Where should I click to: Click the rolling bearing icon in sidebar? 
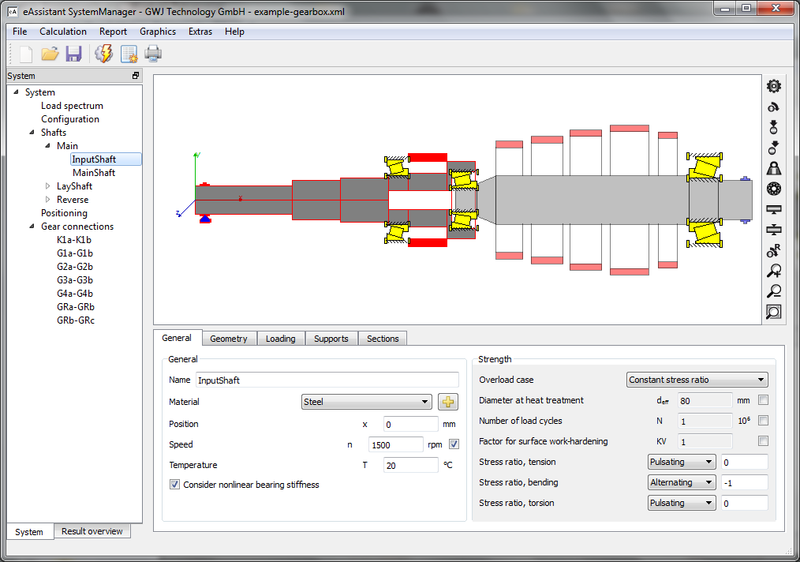[773, 189]
